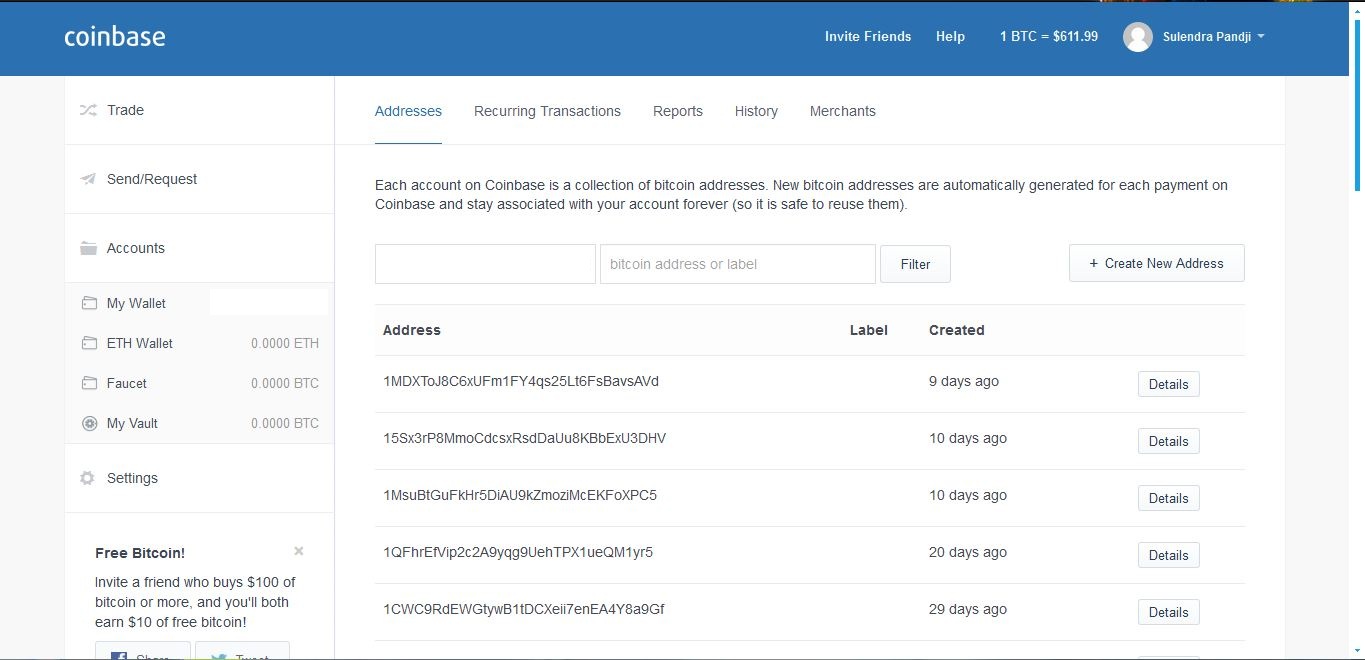
Task: Switch to the Addresses tab
Action: coord(408,111)
